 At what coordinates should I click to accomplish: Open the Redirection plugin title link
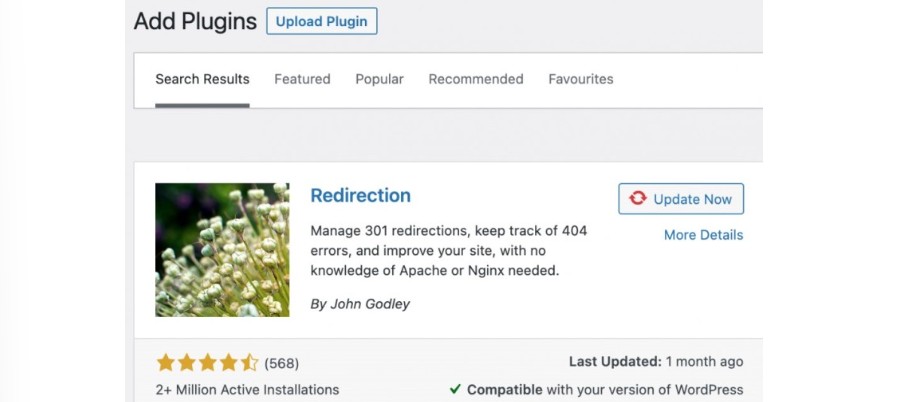(x=360, y=195)
